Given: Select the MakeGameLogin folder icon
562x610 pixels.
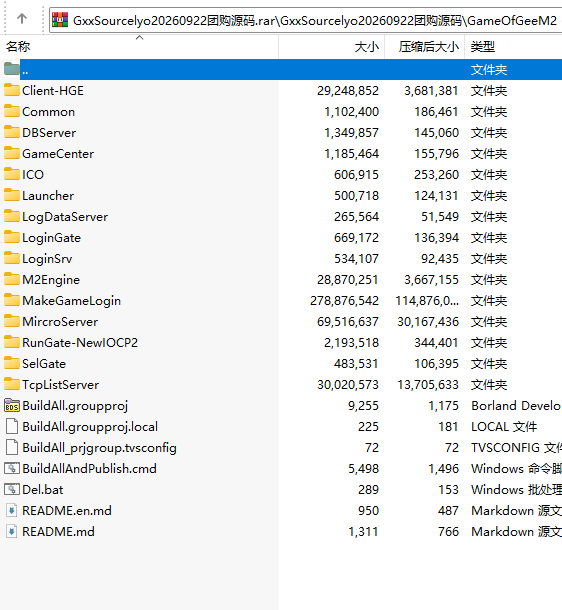Looking at the screenshot, I should coord(12,300).
